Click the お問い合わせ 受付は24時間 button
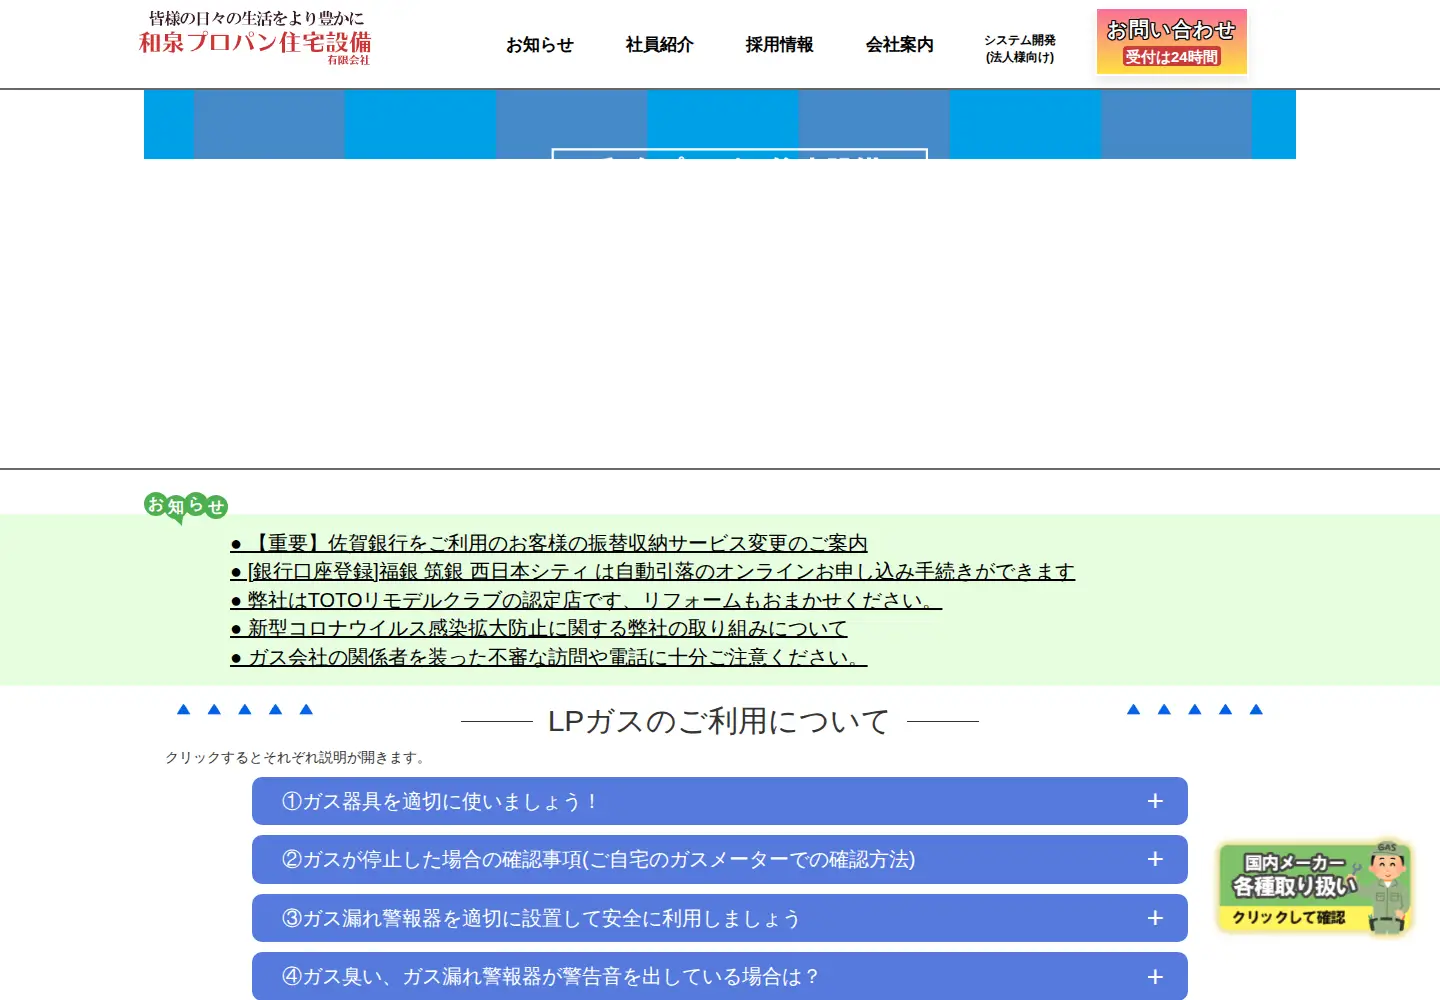1440x1000 pixels. [x=1171, y=42]
